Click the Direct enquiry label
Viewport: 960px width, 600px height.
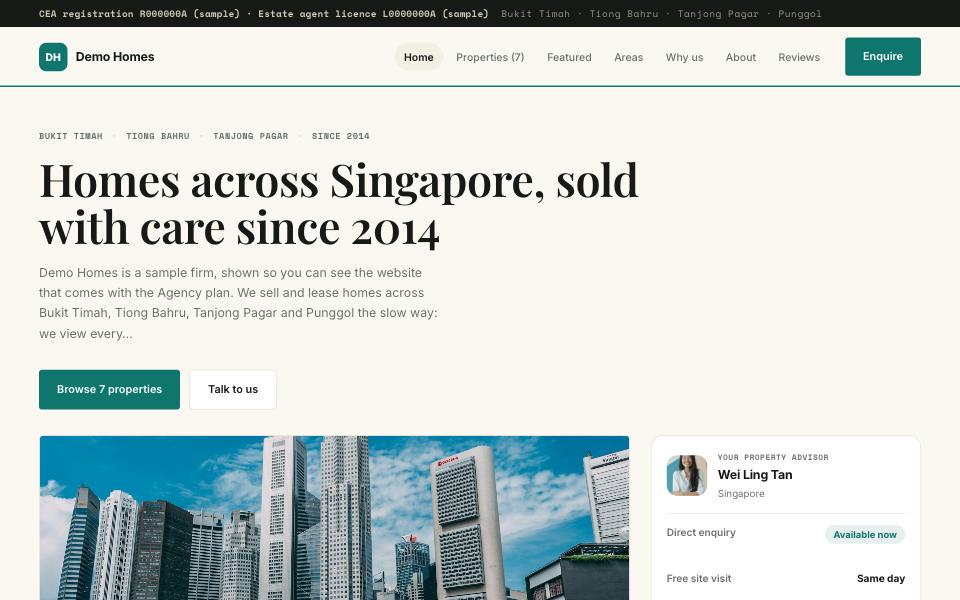[701, 533]
